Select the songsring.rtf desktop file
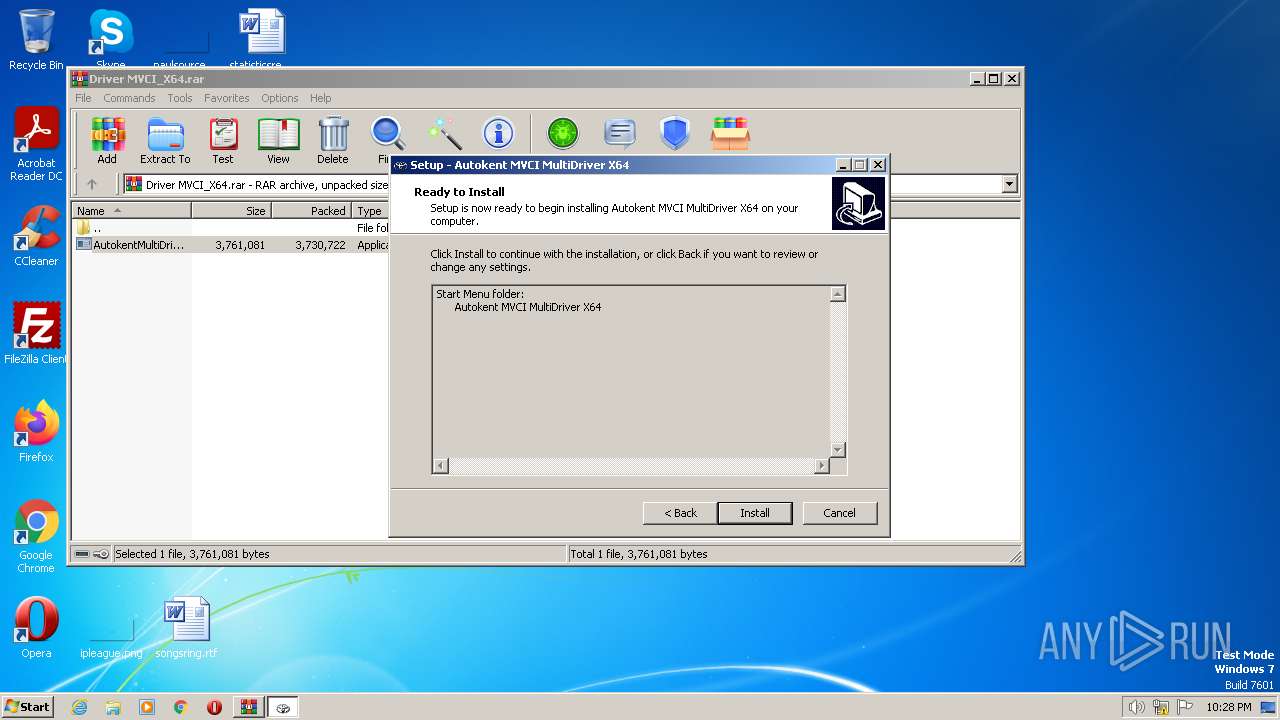The height and width of the screenshot is (720, 1280). click(x=186, y=628)
